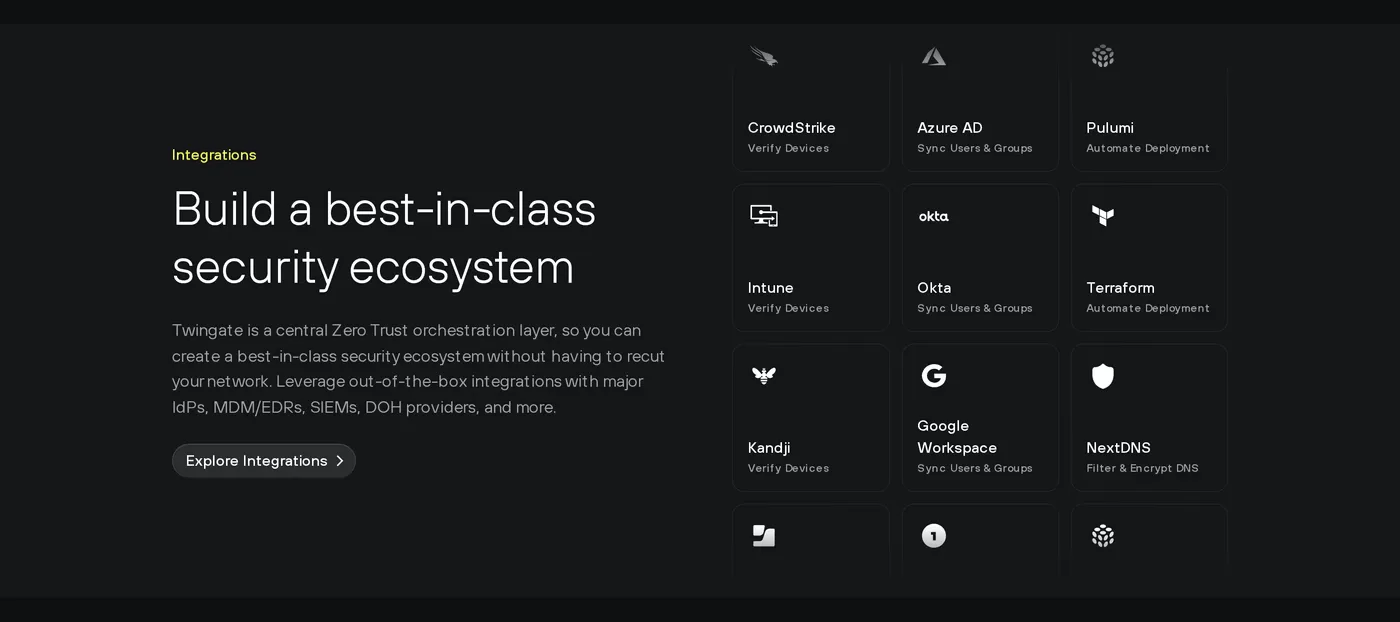Image resolution: width=1400 pixels, height=622 pixels.
Task: Click the Build a best-in-class heading
Action: coord(384,238)
